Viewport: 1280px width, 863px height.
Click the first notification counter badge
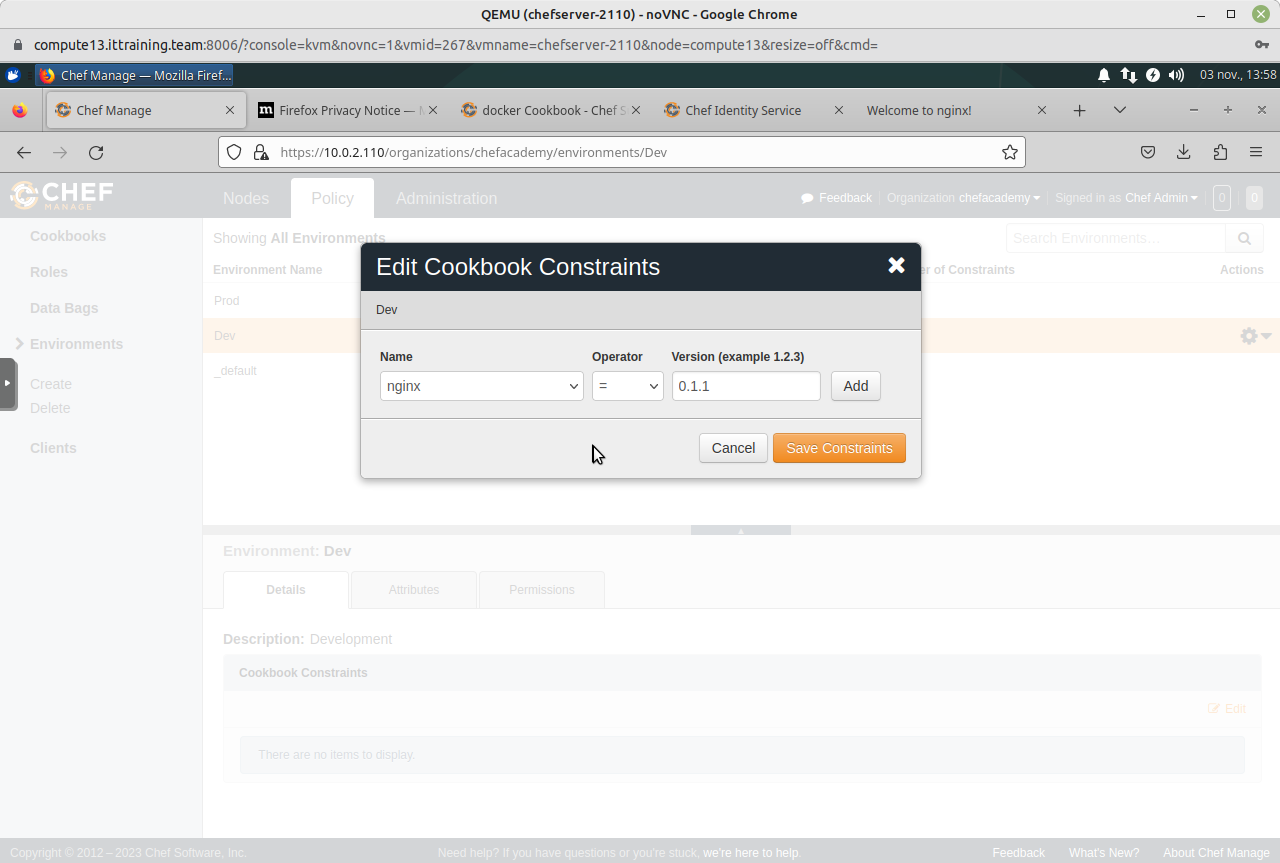1221,198
